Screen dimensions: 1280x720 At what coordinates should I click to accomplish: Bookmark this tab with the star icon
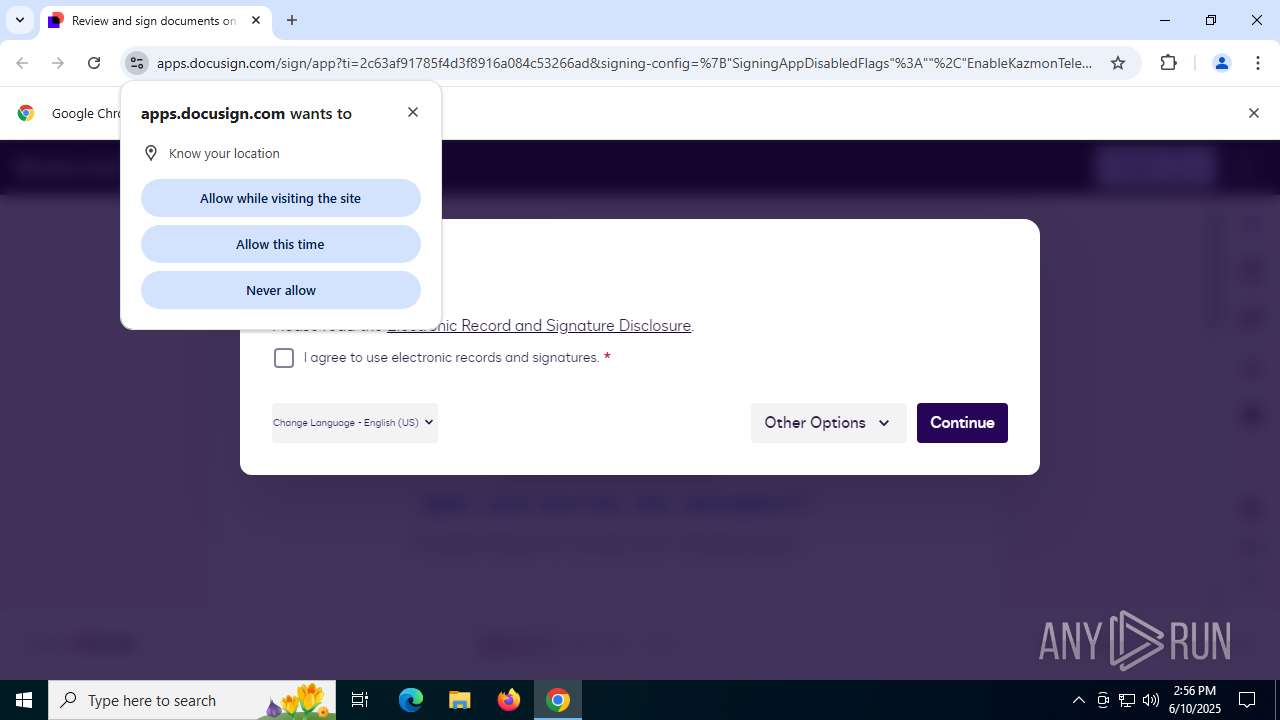click(x=1118, y=63)
